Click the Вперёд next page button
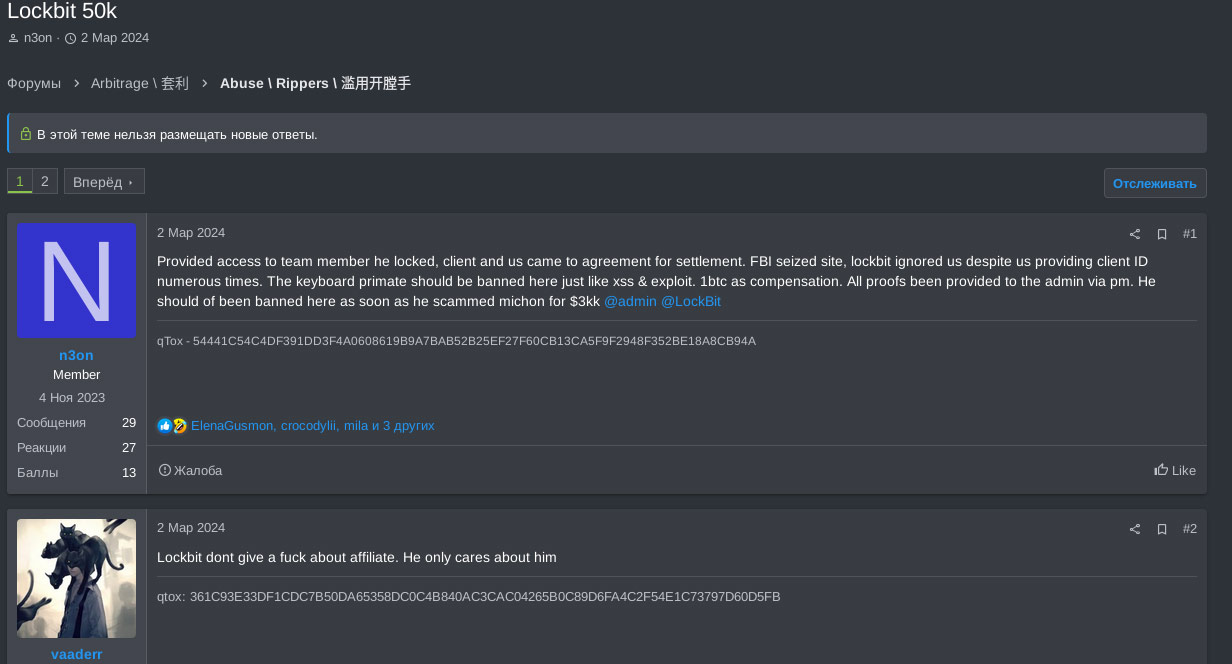The image size is (1232, 664). (x=104, y=182)
